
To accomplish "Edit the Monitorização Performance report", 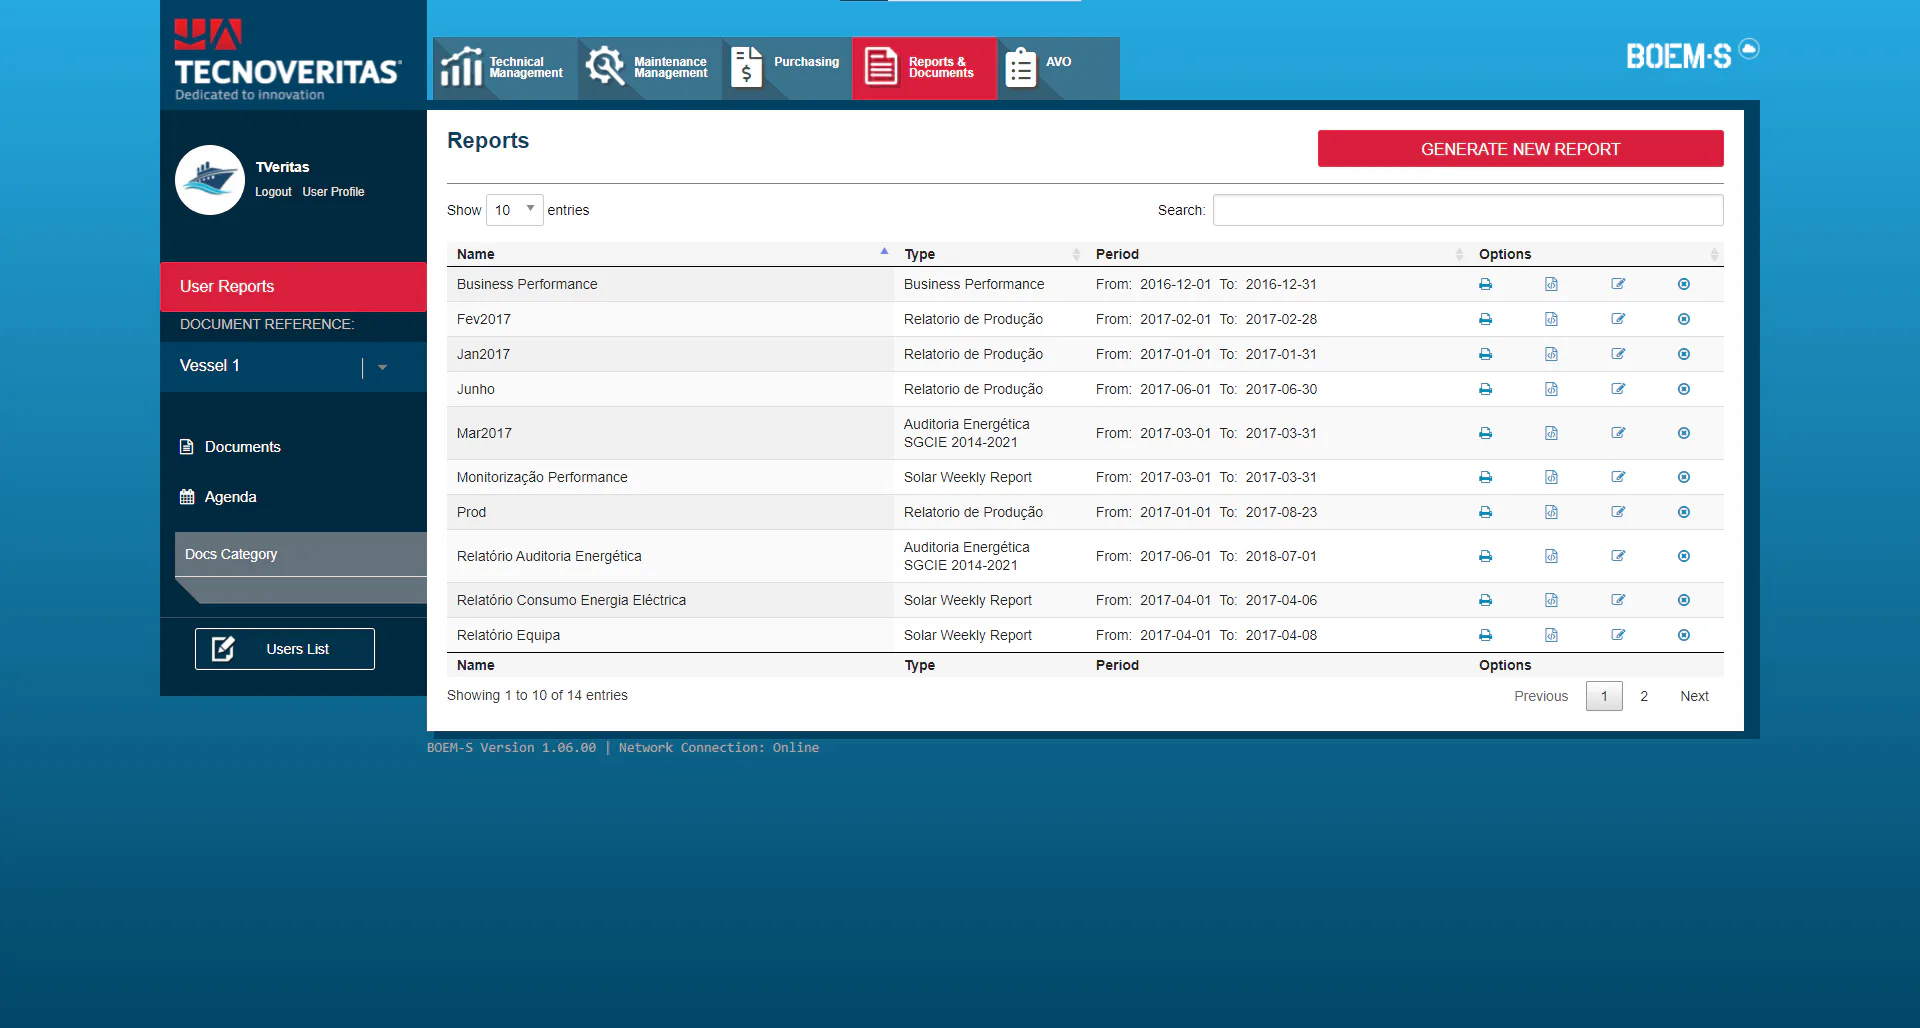I will [1618, 477].
